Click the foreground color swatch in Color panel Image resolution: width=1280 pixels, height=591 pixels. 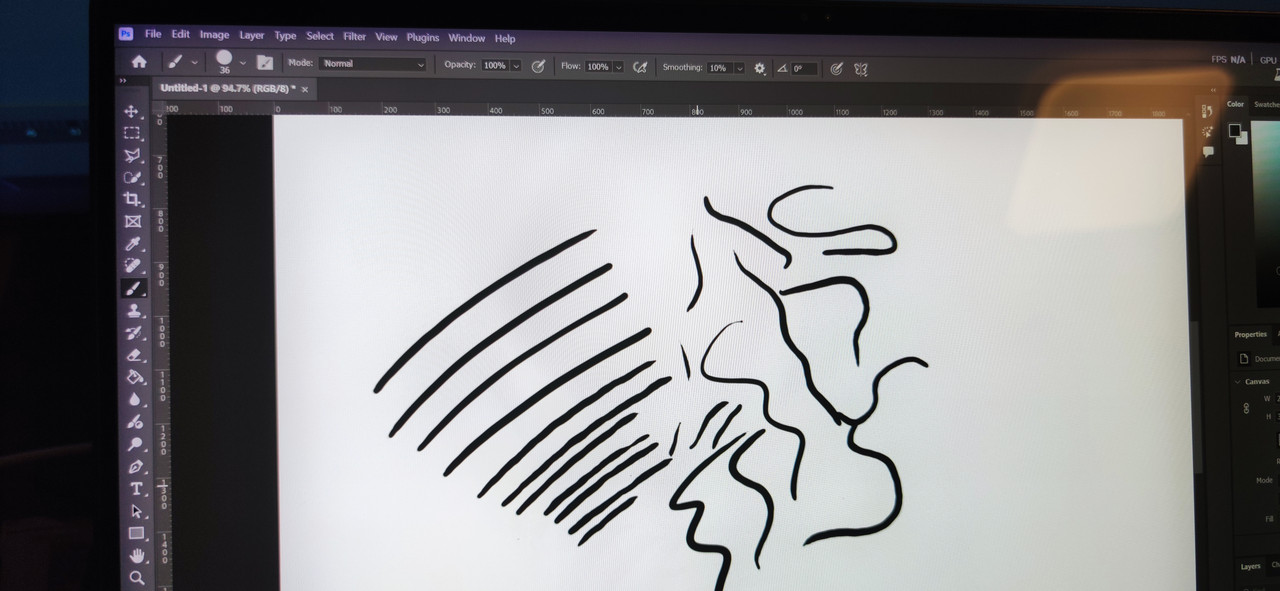coord(1235,130)
